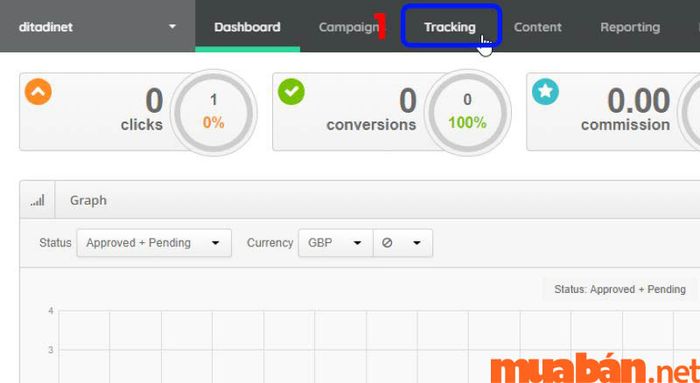The width and height of the screenshot is (700, 383).
Task: Click the conversions 100% circular gauge
Action: [467, 112]
